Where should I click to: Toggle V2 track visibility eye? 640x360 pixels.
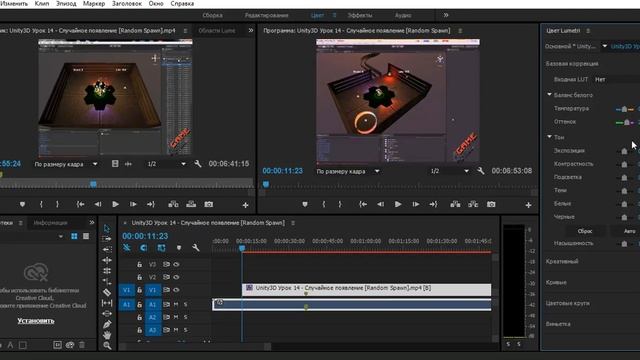click(x=176, y=277)
